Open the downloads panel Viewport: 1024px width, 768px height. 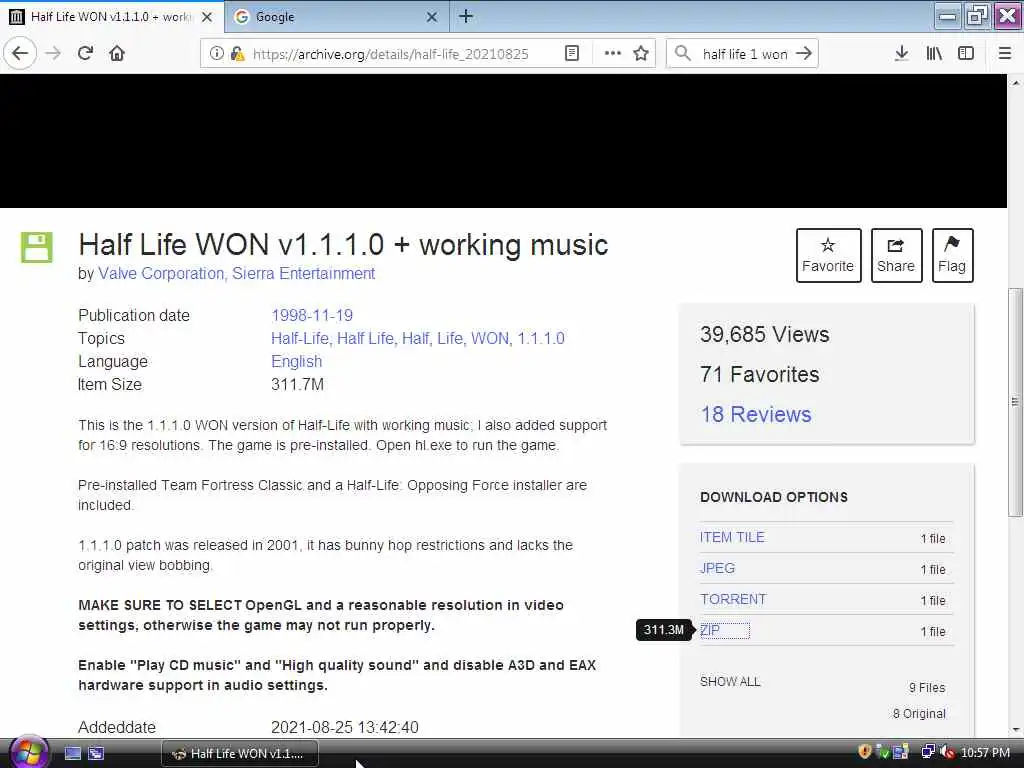pyautogui.click(x=901, y=54)
